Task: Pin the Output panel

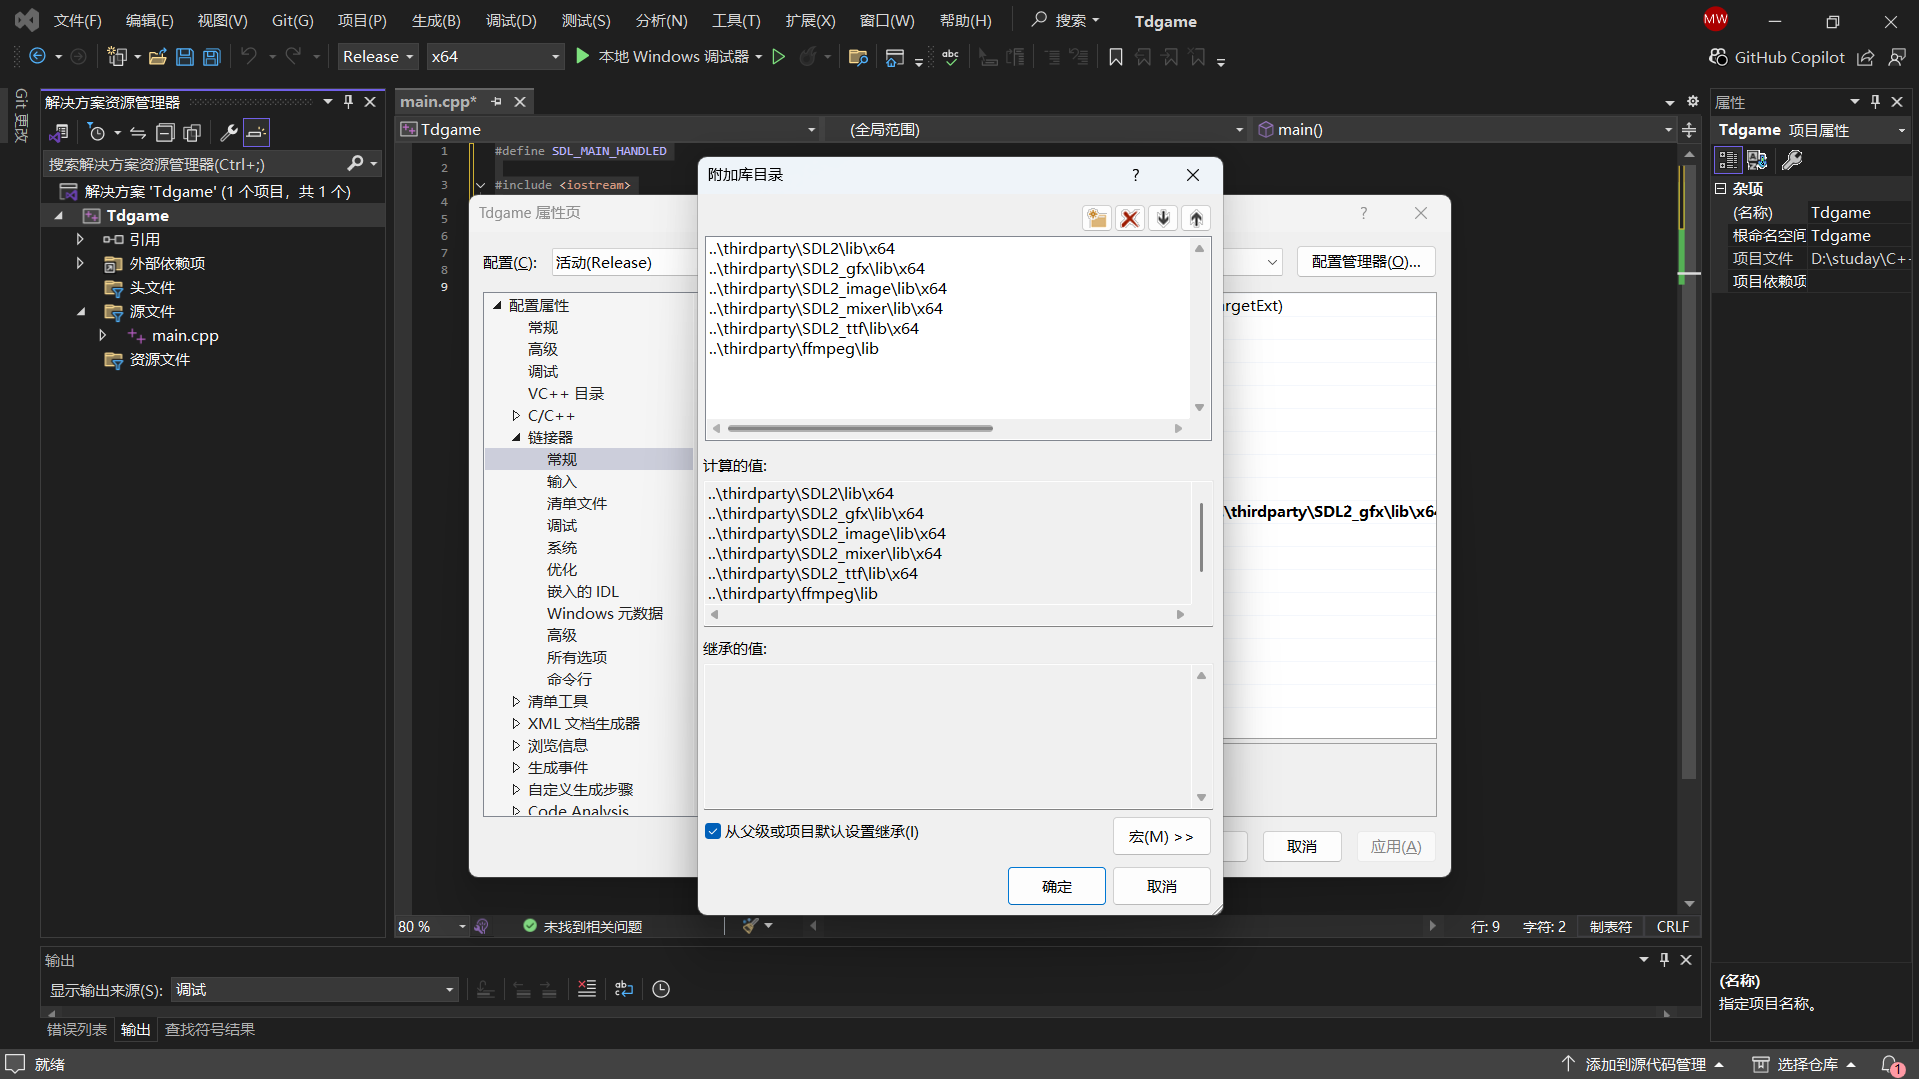Action: pyautogui.click(x=1664, y=959)
